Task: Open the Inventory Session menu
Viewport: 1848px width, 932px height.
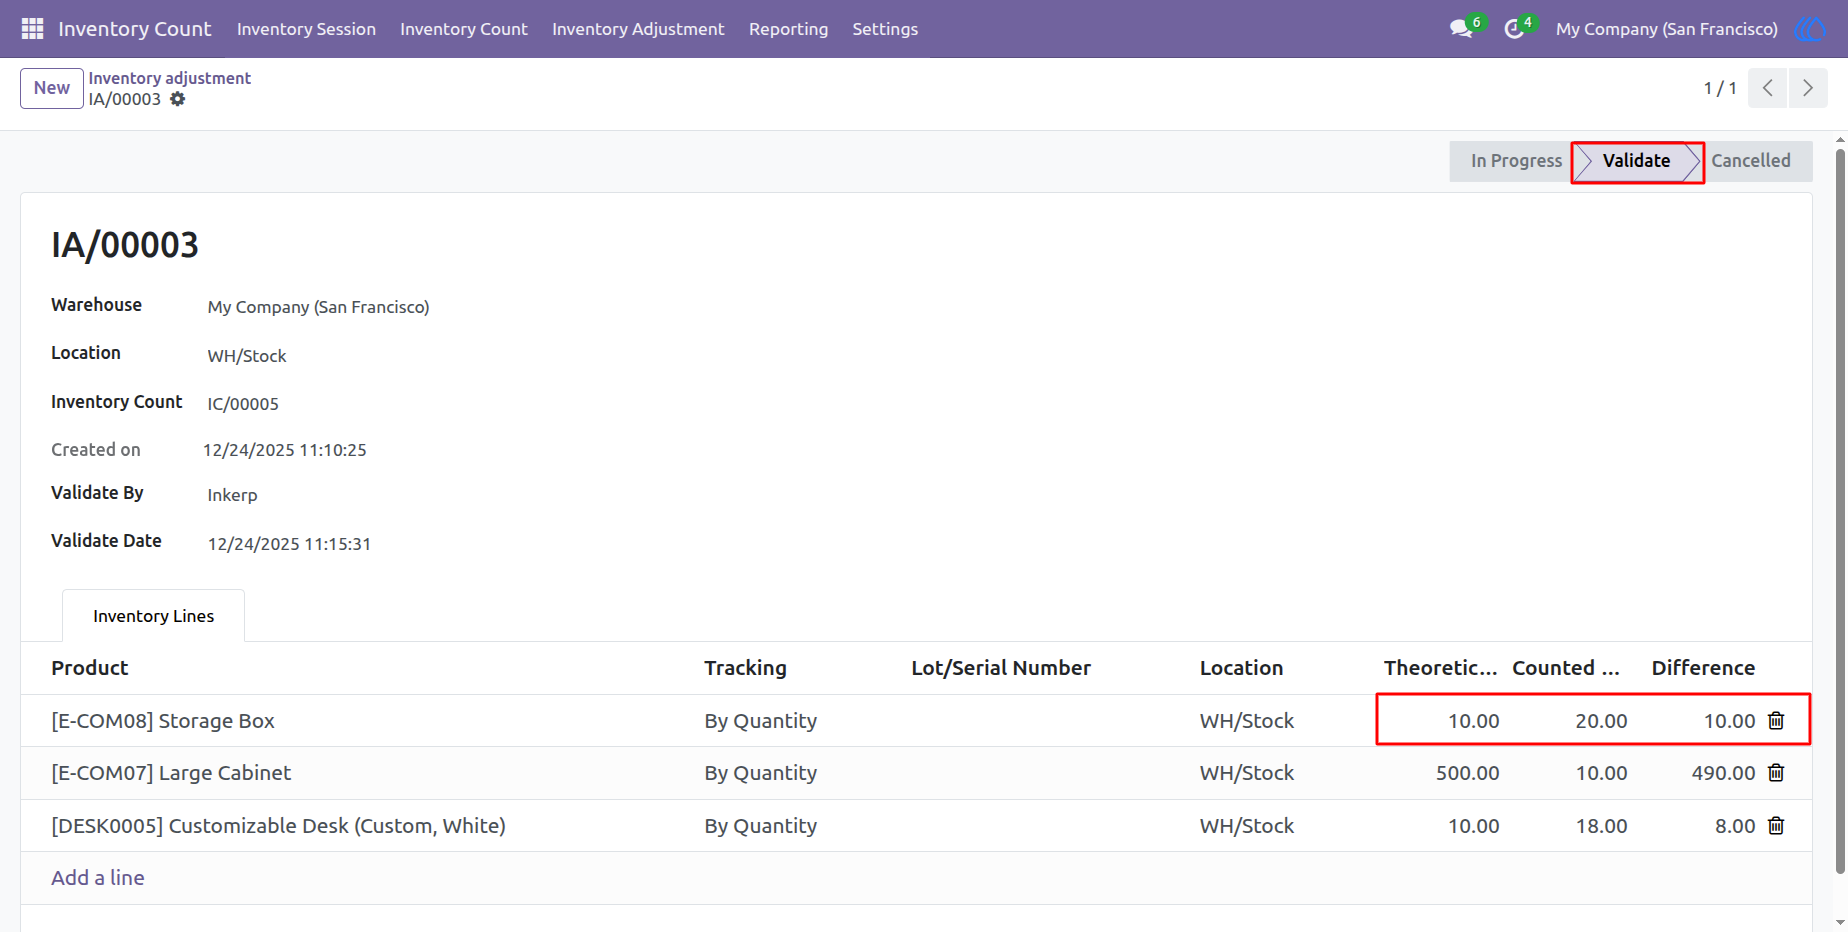Action: coord(306,29)
